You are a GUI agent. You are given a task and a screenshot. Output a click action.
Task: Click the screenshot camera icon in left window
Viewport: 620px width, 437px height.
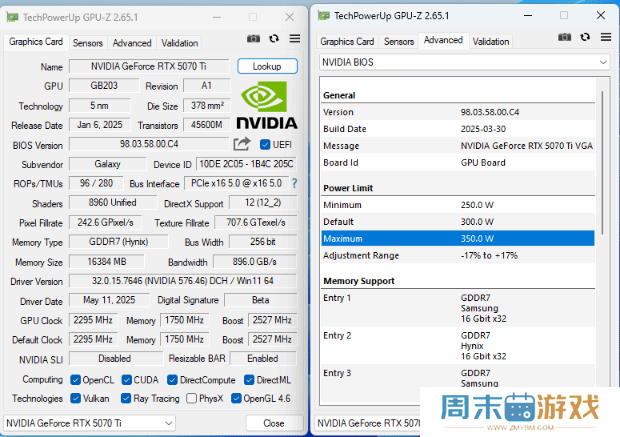coord(254,39)
